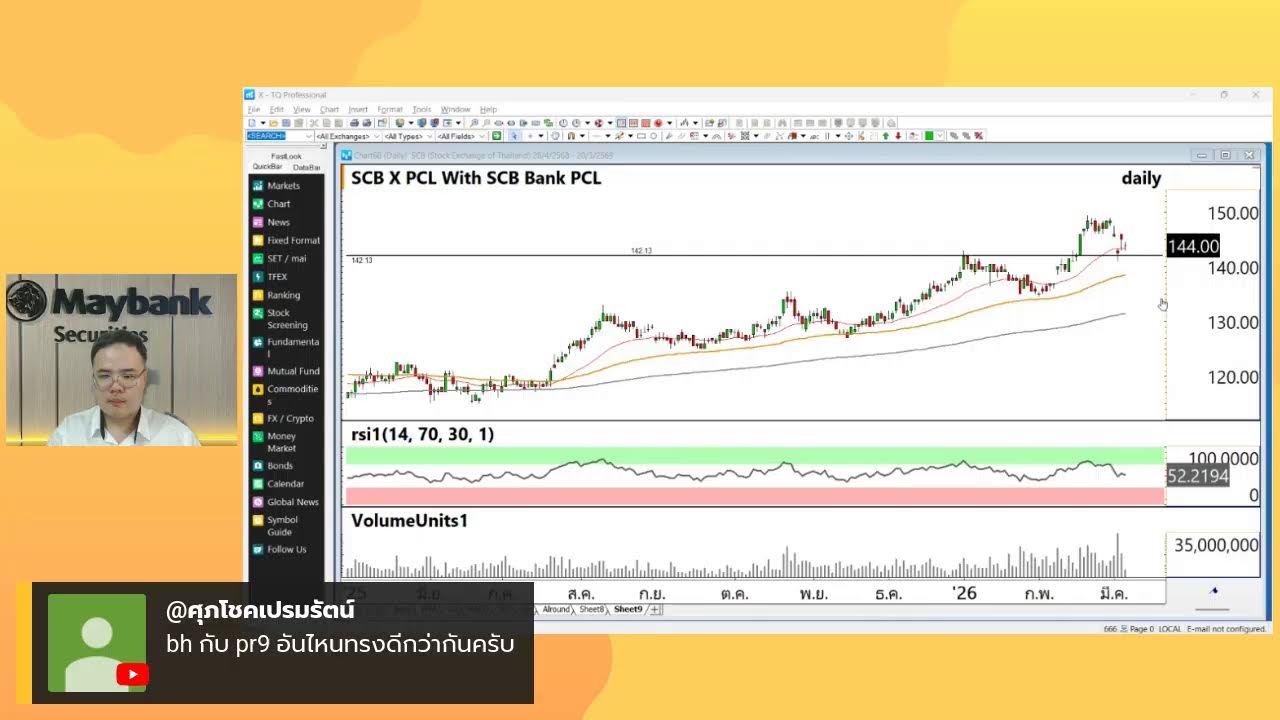Open the All Exchanges dropdown
Image resolution: width=1280 pixels, height=720 pixels.
point(348,136)
